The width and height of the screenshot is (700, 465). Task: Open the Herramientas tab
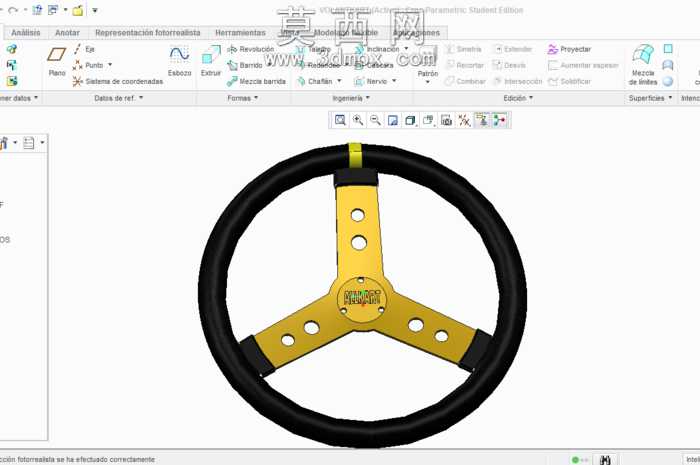point(240,33)
